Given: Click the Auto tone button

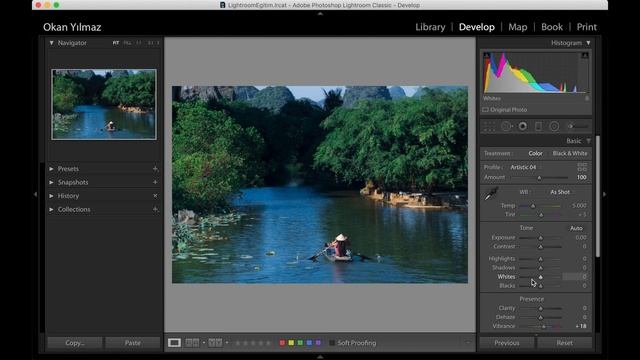Looking at the screenshot, I should tap(576, 228).
